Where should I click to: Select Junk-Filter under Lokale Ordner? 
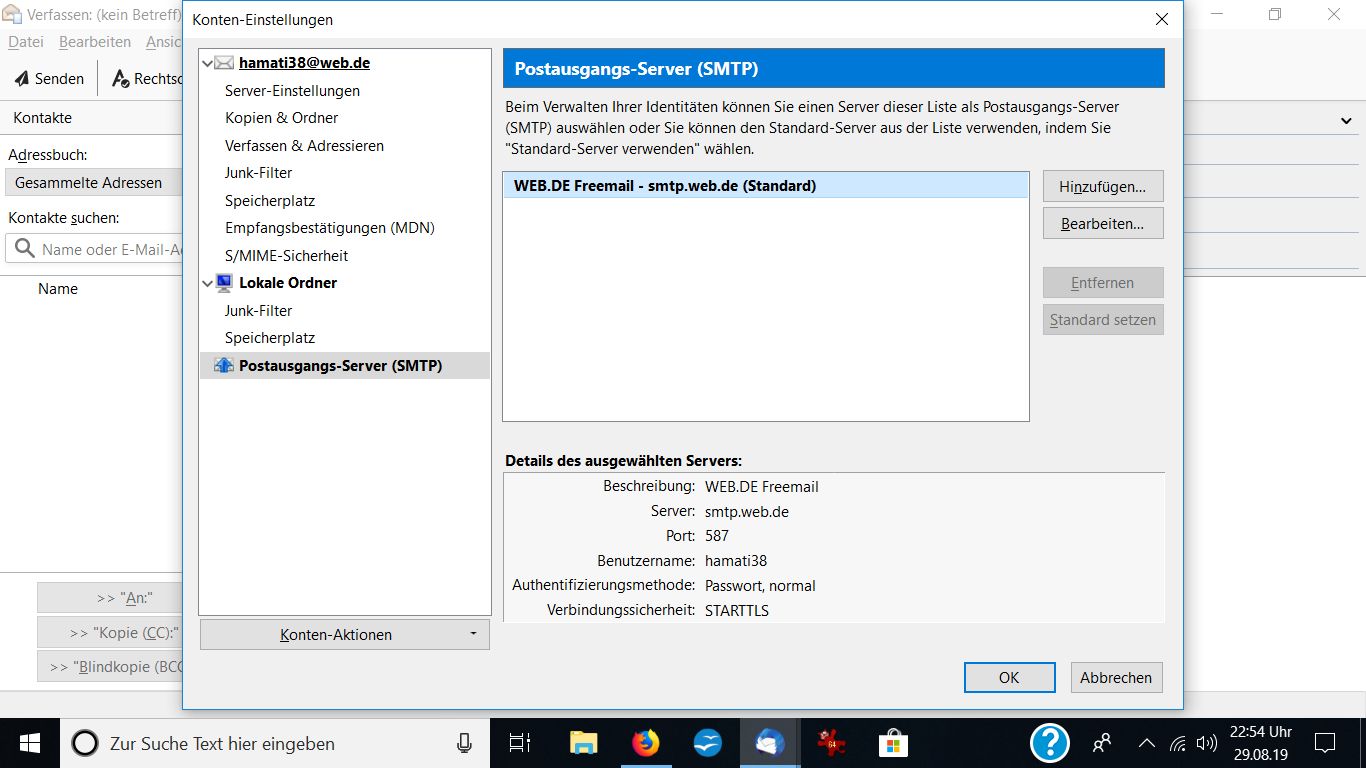259,311
